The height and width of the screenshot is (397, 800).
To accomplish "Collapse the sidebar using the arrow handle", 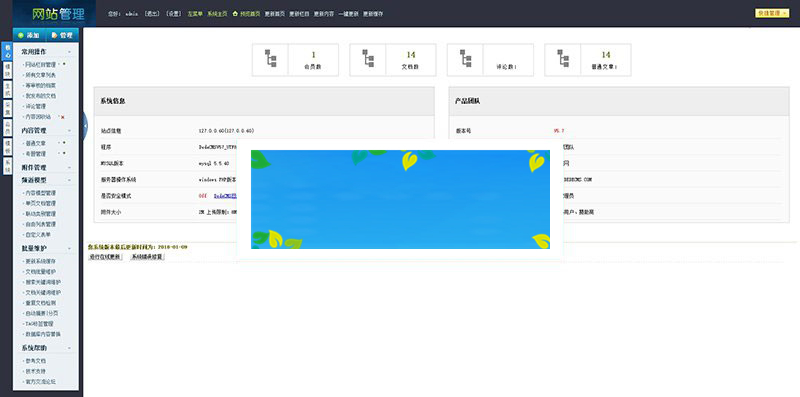I will 85,126.
